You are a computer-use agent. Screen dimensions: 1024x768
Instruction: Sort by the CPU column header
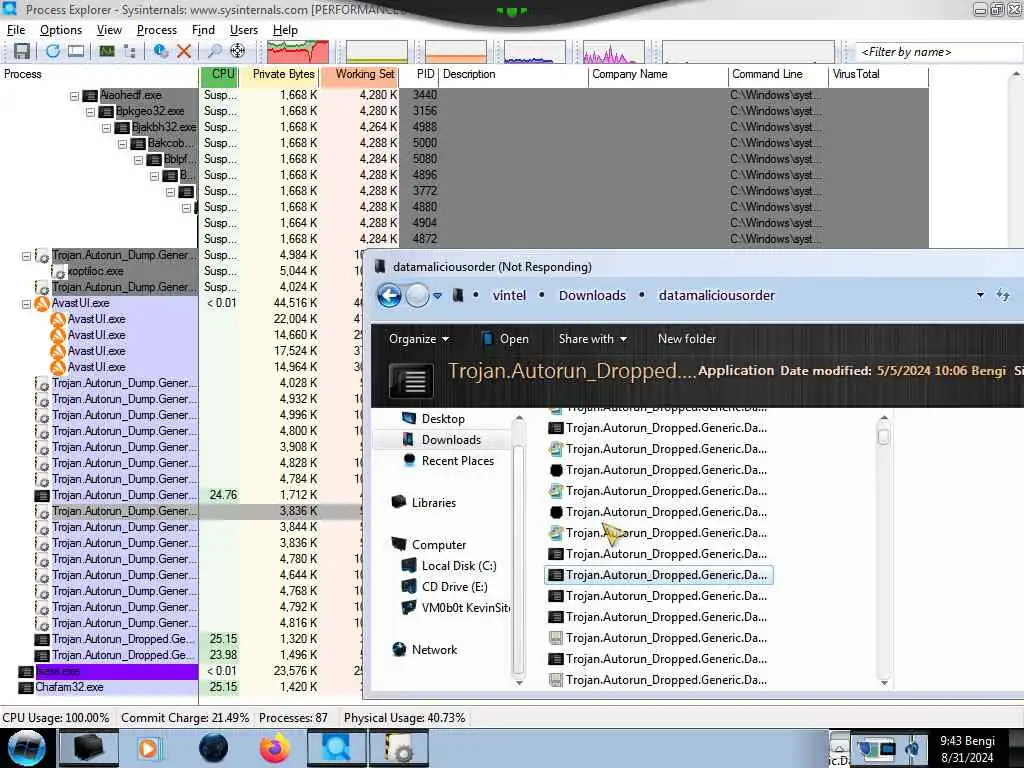click(x=219, y=74)
